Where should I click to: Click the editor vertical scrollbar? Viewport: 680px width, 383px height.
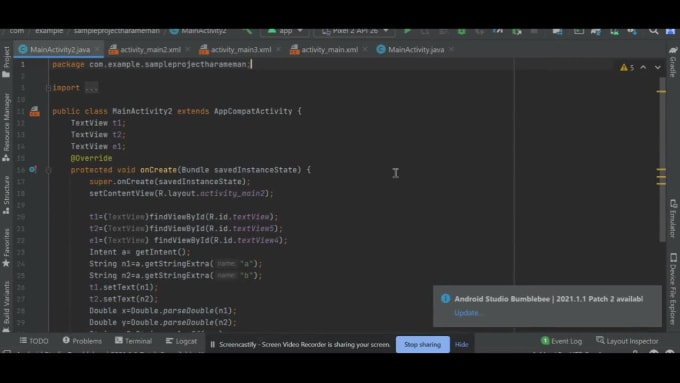coord(661,160)
